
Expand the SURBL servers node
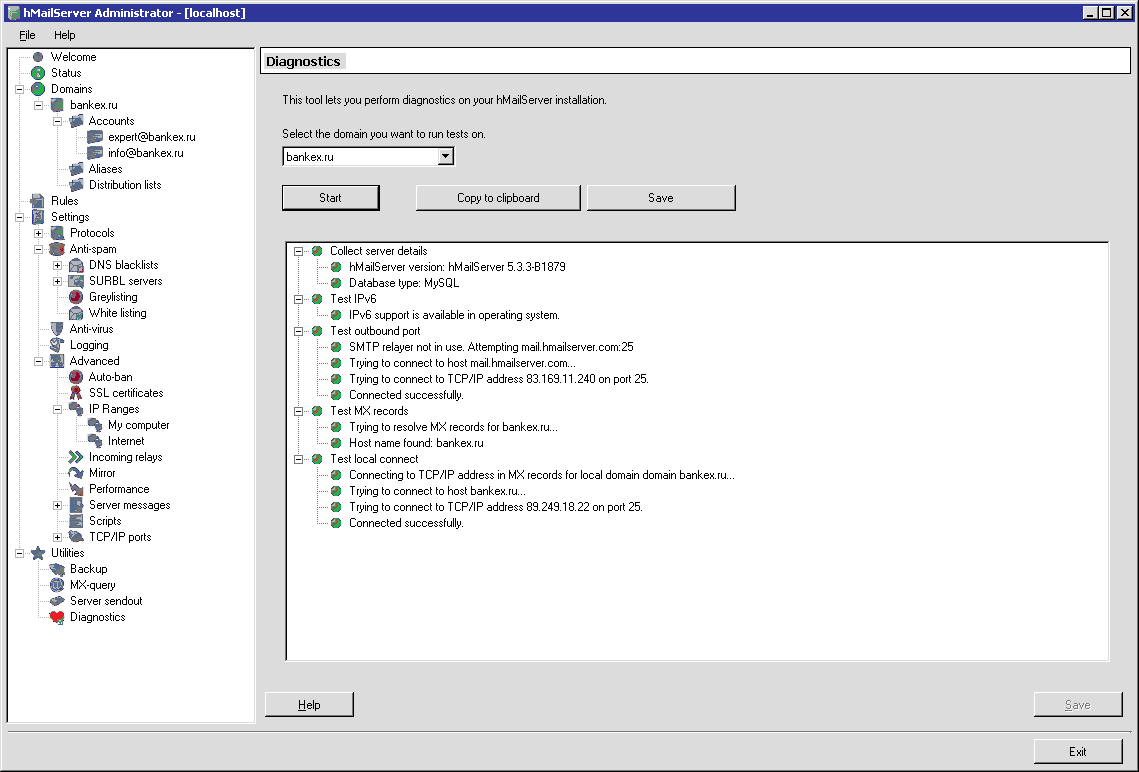(57, 281)
